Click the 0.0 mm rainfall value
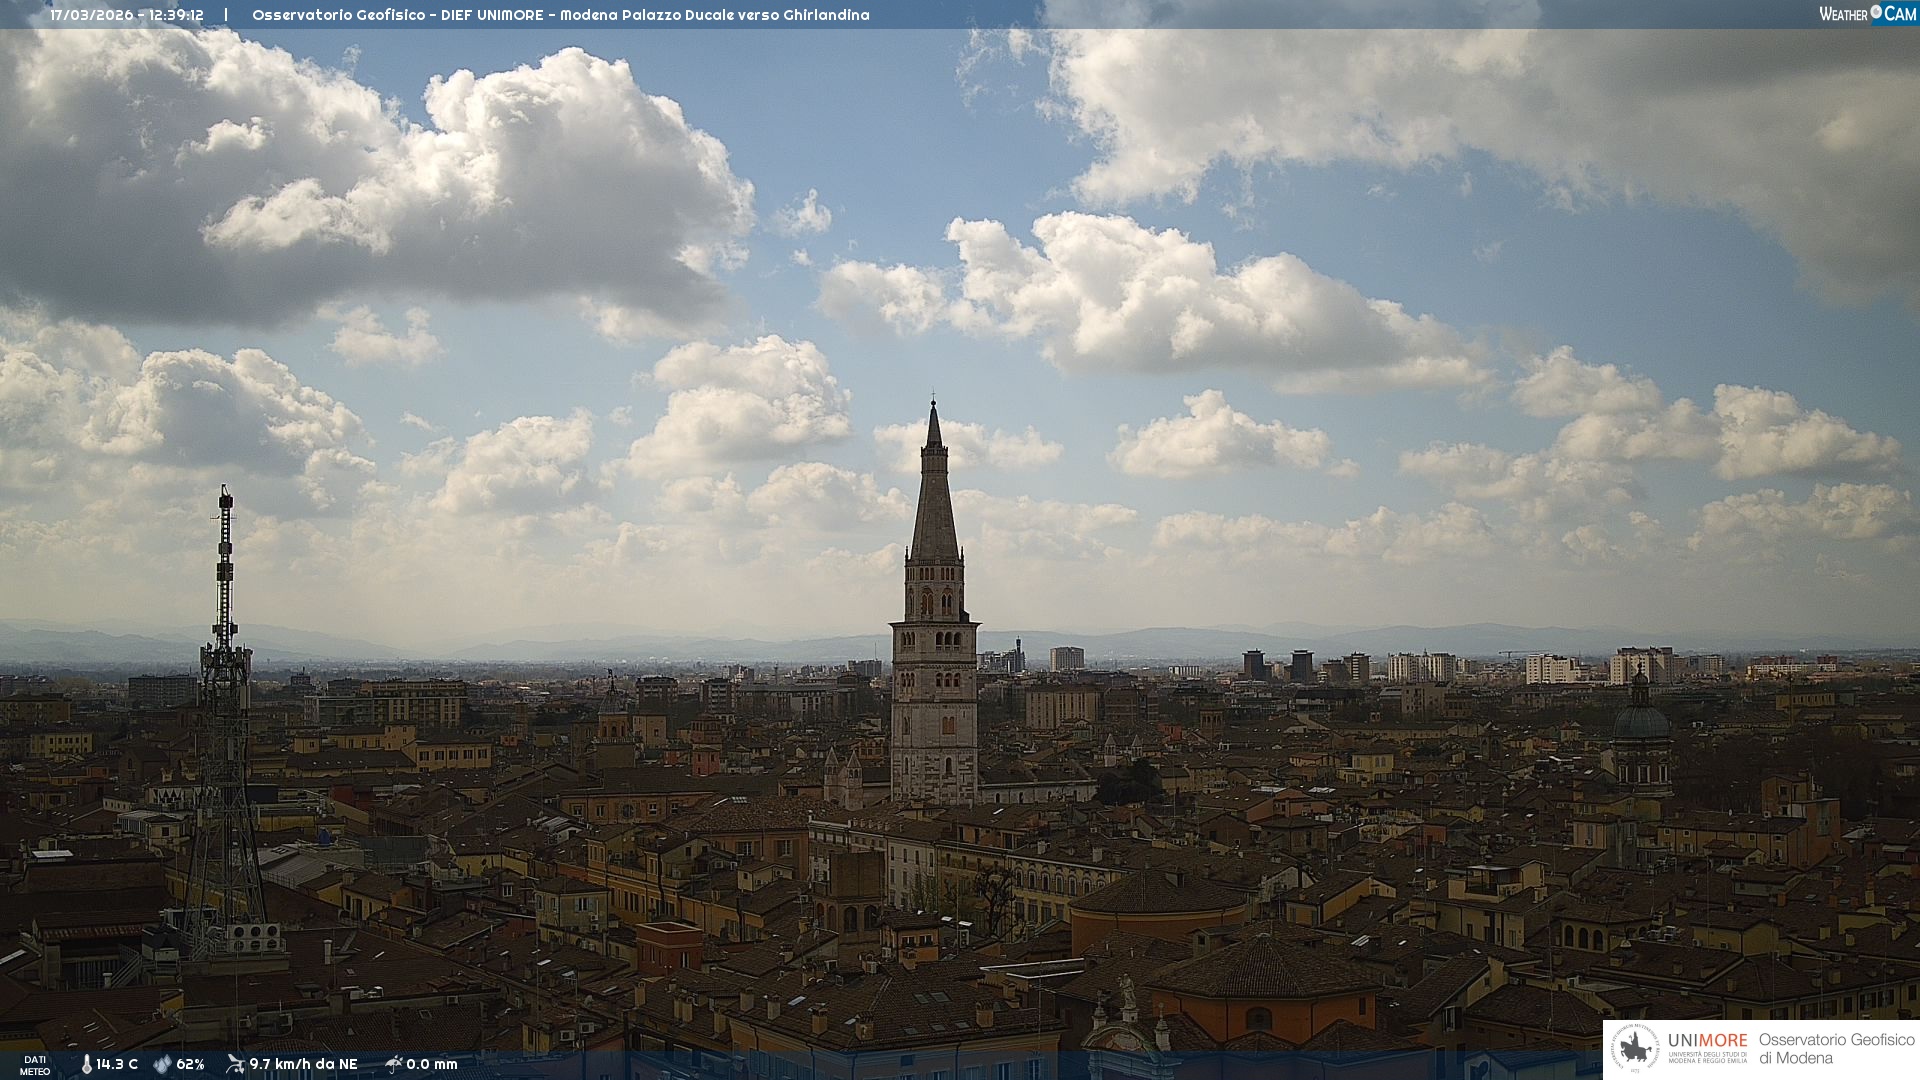Image resolution: width=1920 pixels, height=1080 pixels. coord(432,1064)
